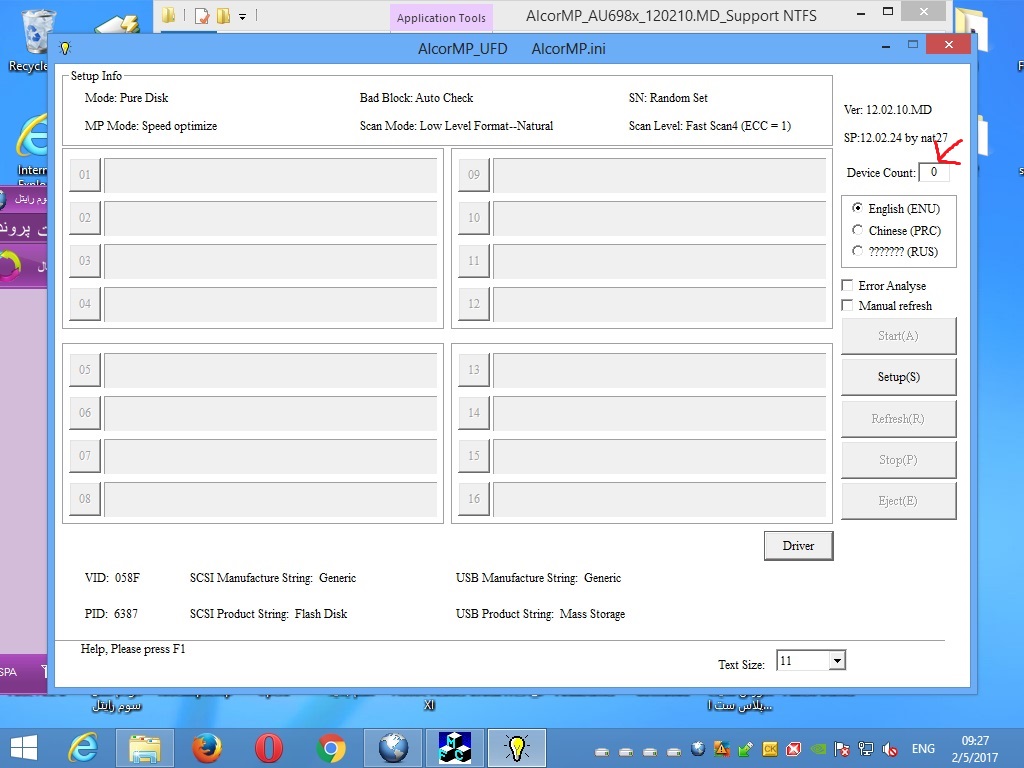The height and width of the screenshot is (768, 1024).
Task: Click port button 02
Action: click(x=85, y=217)
